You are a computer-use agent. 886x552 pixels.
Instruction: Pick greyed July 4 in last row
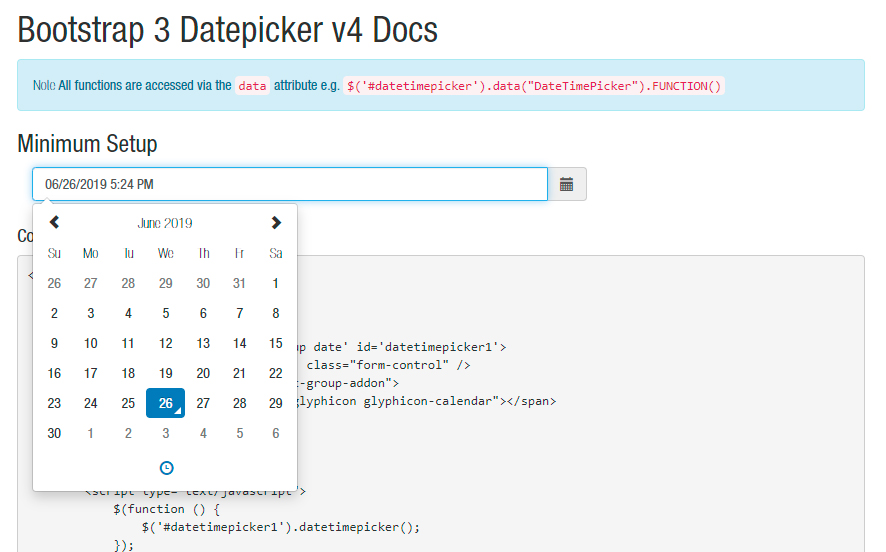click(x=203, y=433)
